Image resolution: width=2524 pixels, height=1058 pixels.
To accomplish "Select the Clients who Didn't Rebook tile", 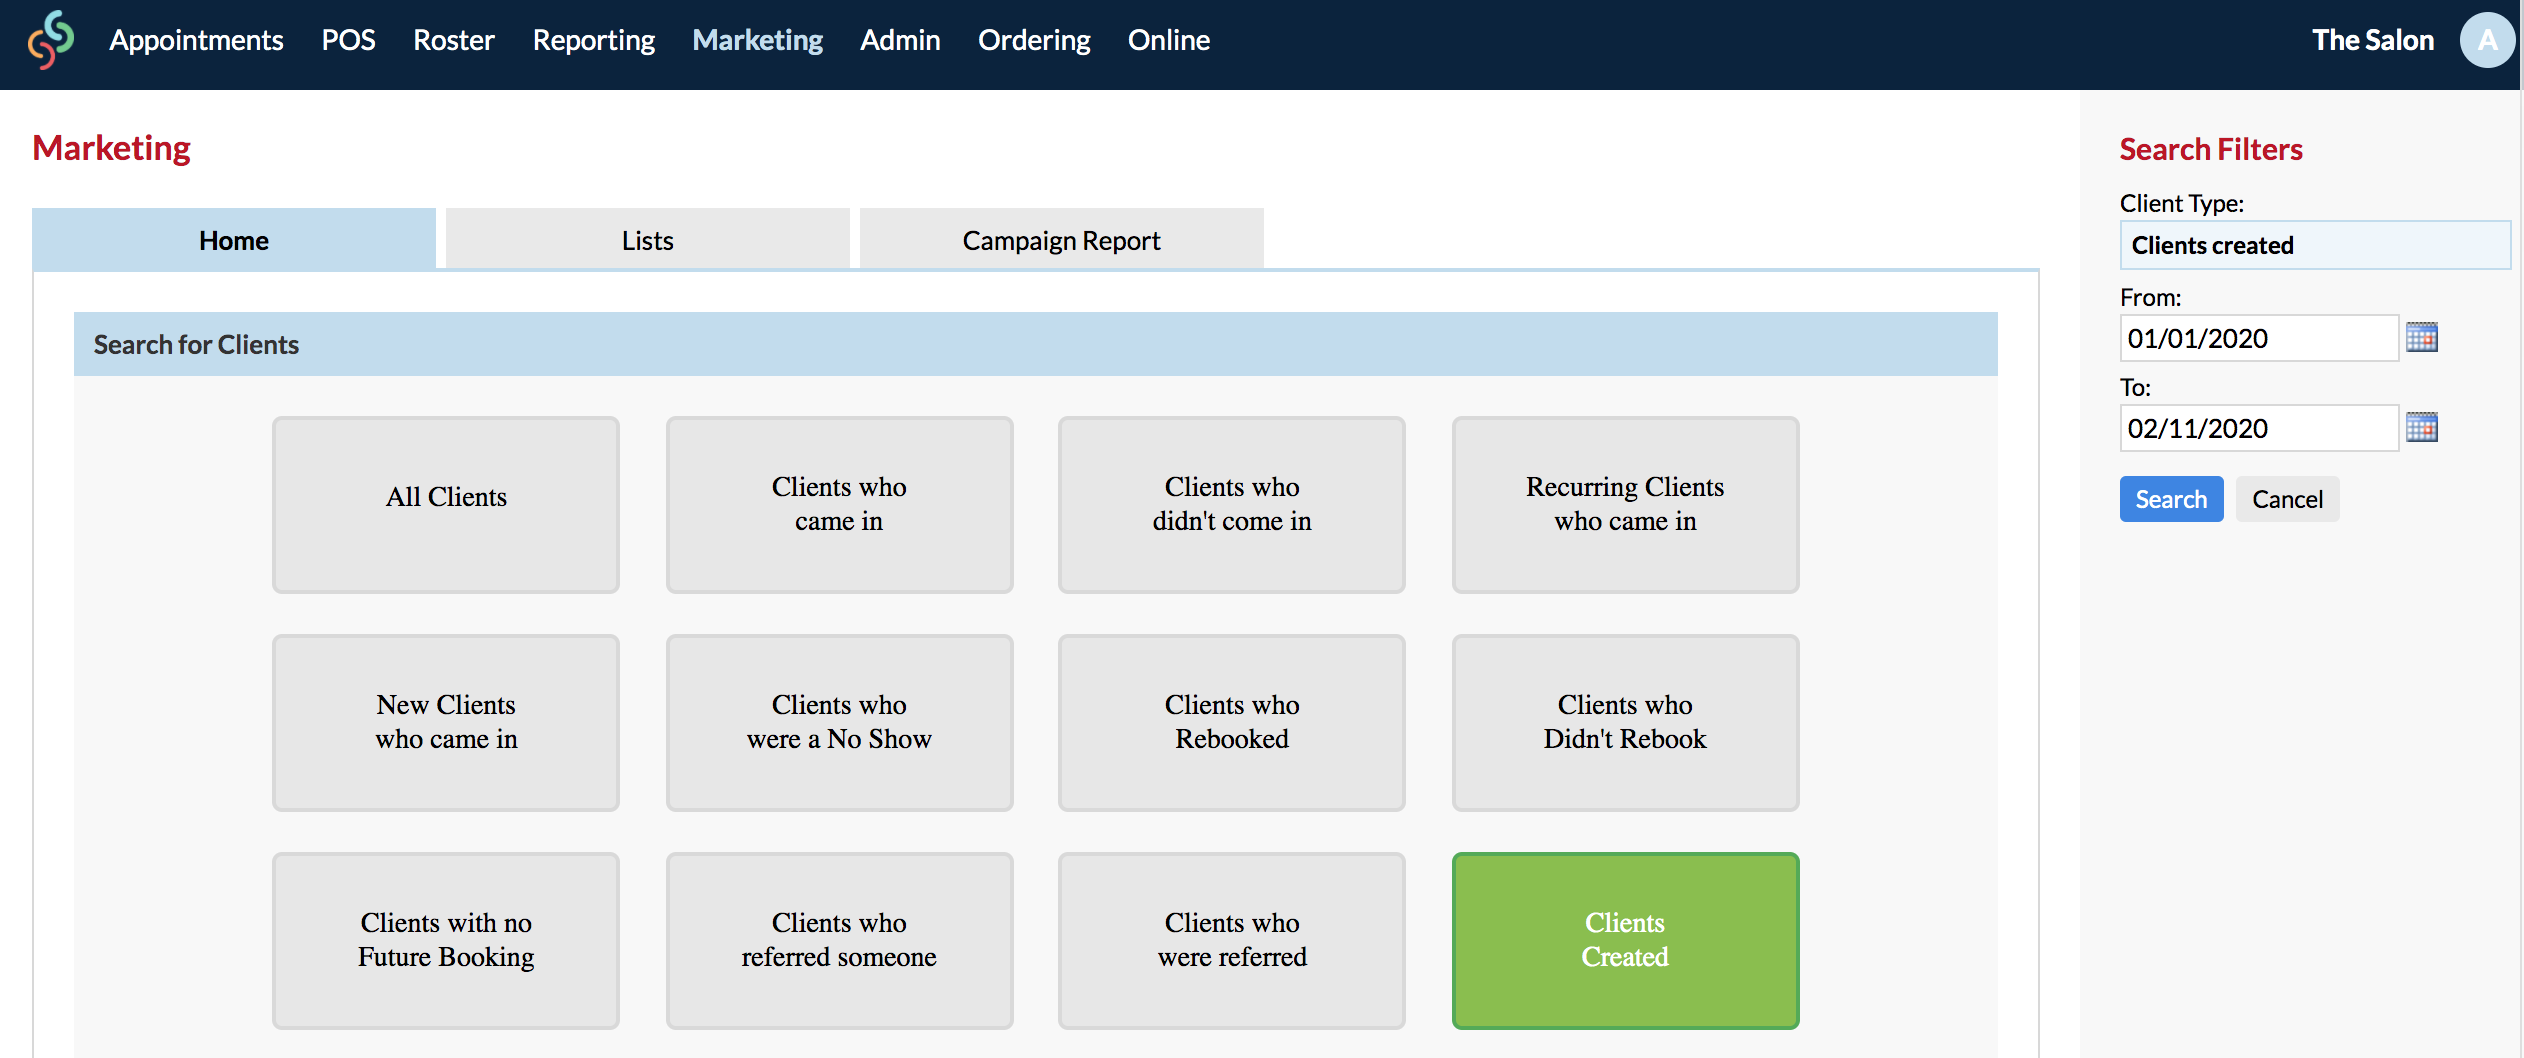I will coord(1625,723).
